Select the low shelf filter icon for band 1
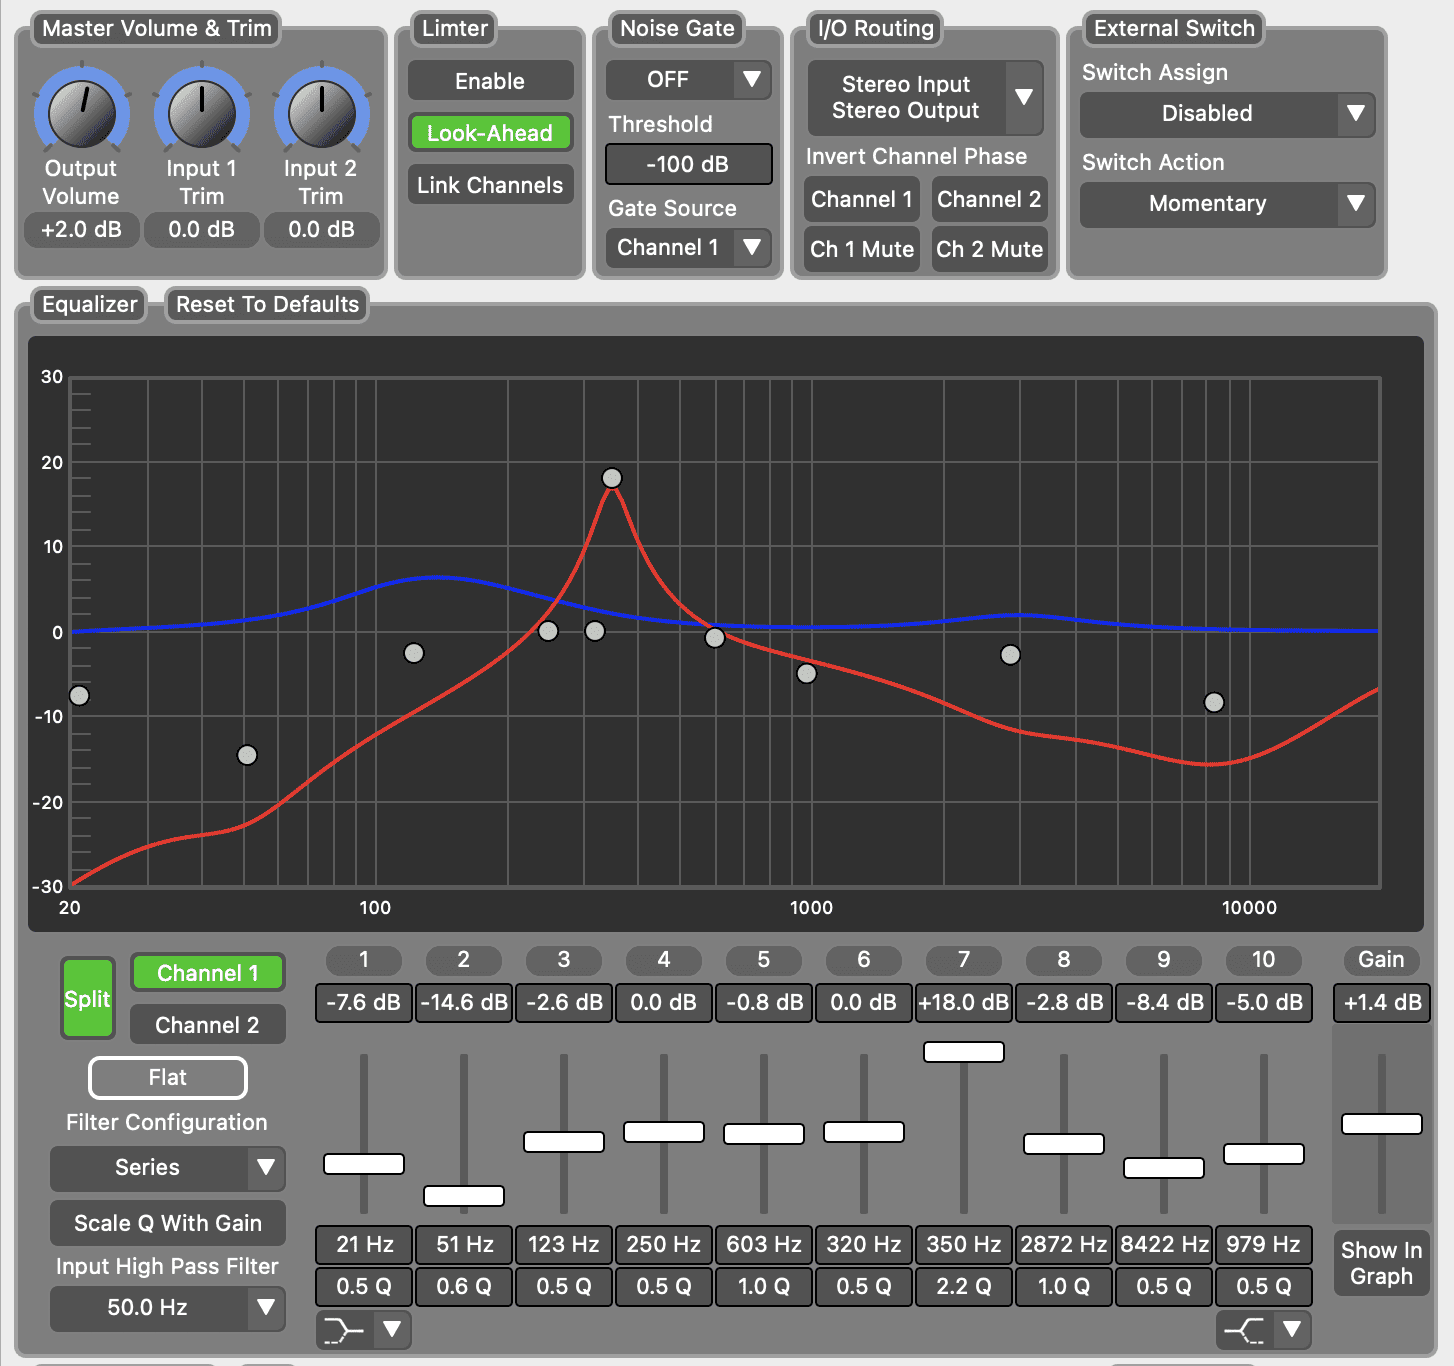 345,1330
